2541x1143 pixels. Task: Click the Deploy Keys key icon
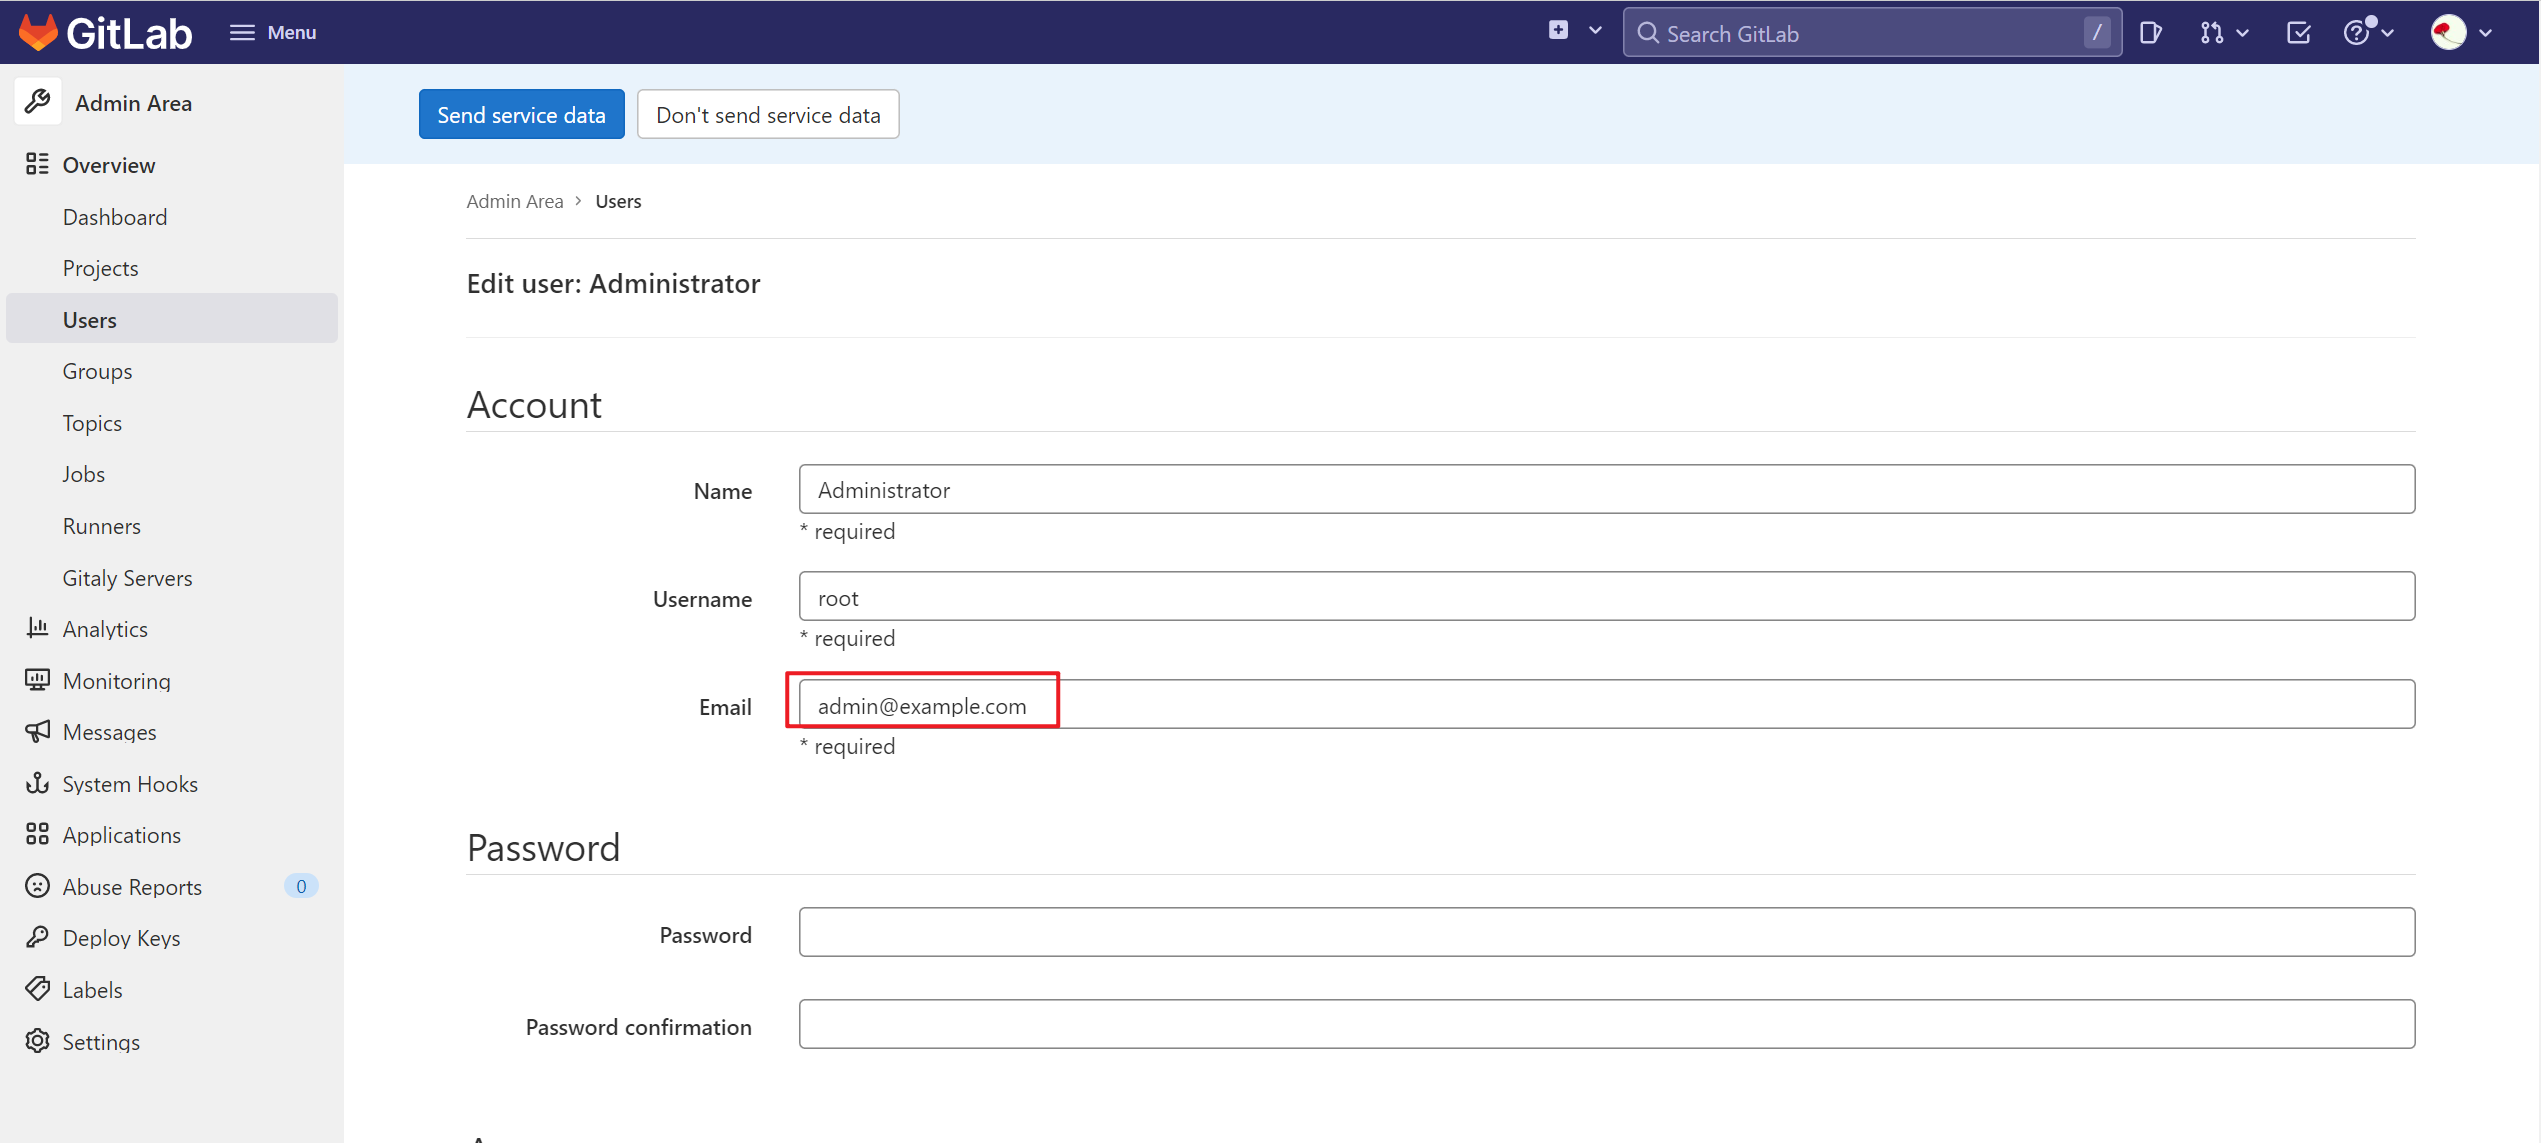click(x=37, y=937)
